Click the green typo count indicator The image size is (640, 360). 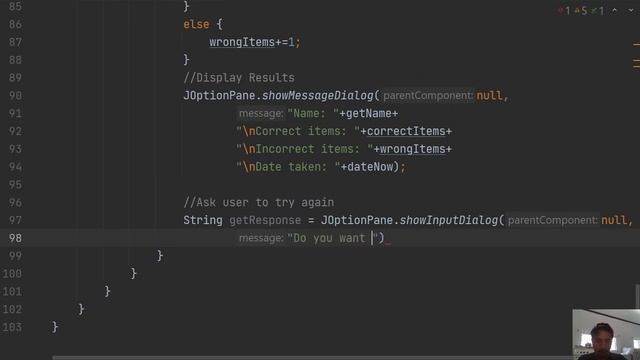click(598, 11)
